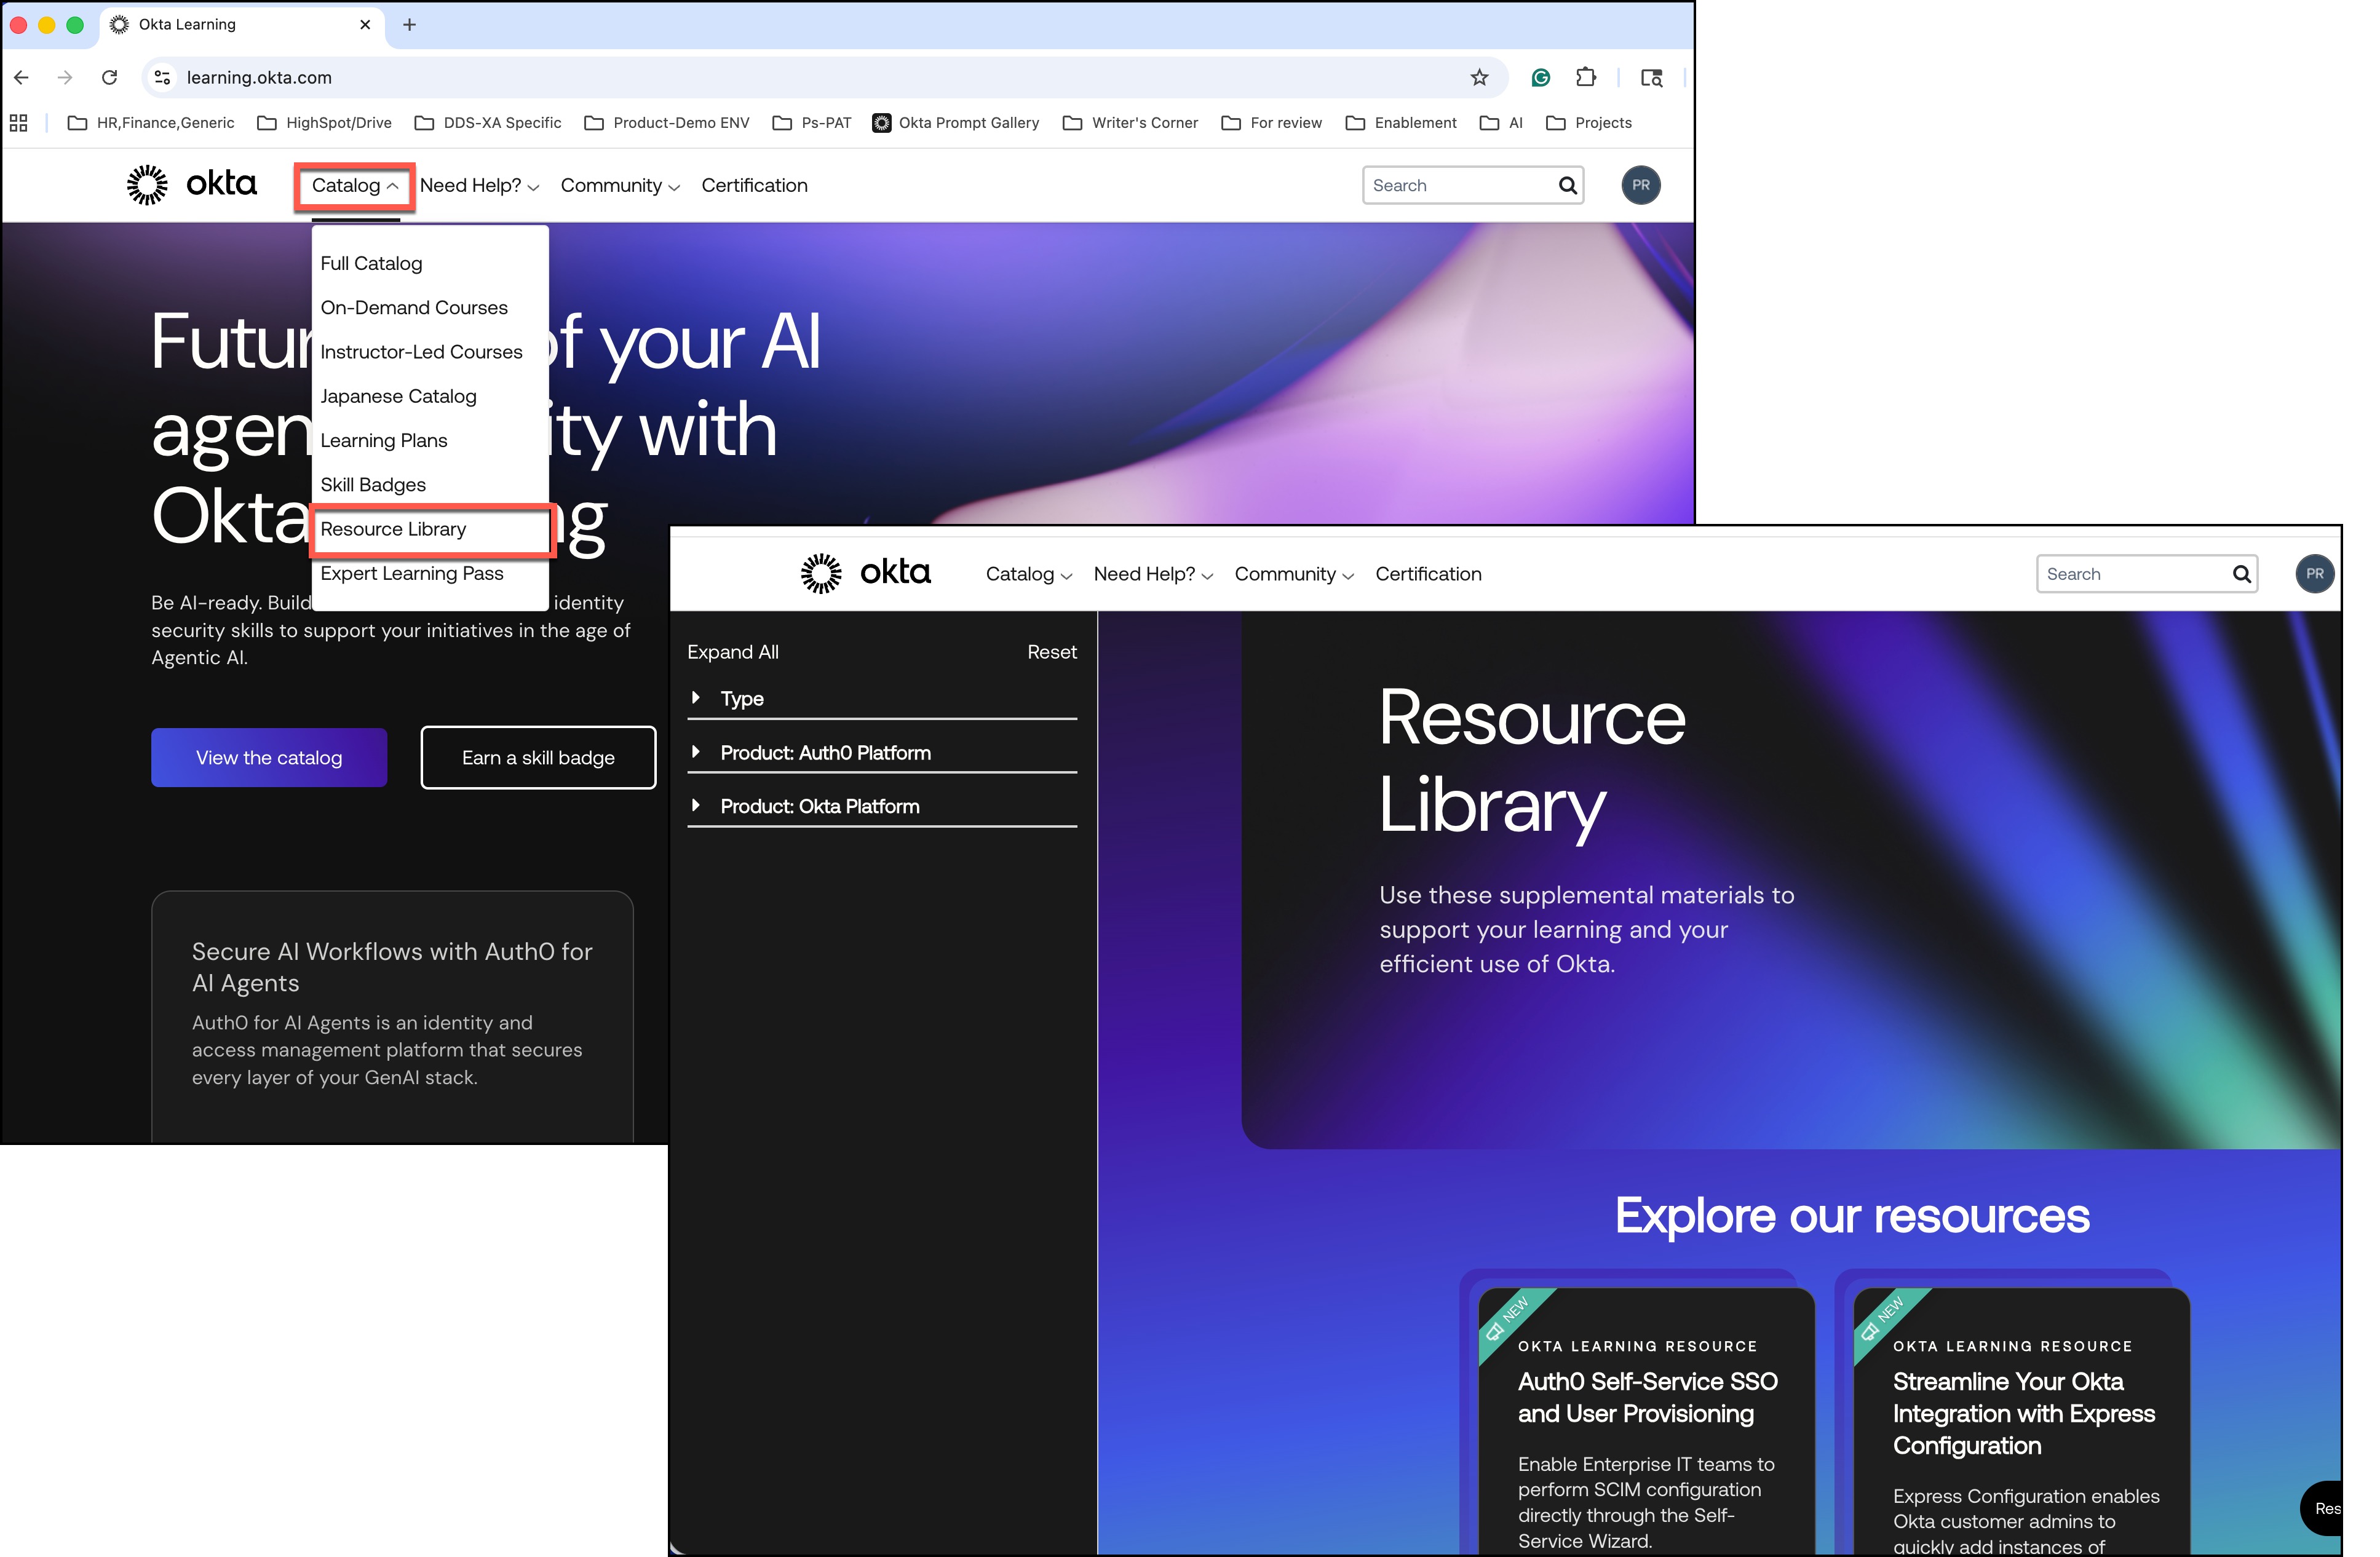2380x1557 pixels.
Task: Collapse the Catalog menu in the back window
Action: tap(355, 186)
